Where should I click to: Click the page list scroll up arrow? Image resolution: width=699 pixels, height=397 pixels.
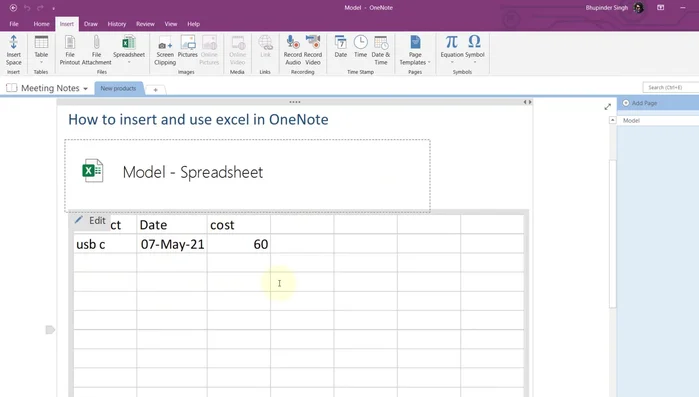coord(613,120)
